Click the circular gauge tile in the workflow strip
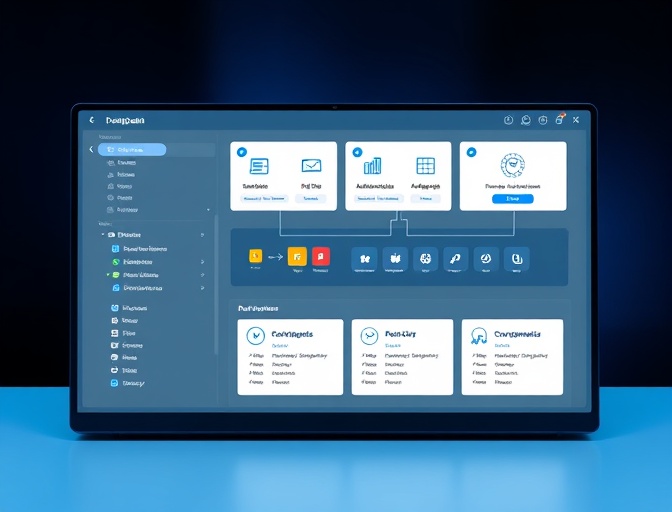The image size is (672, 512). click(x=486, y=259)
